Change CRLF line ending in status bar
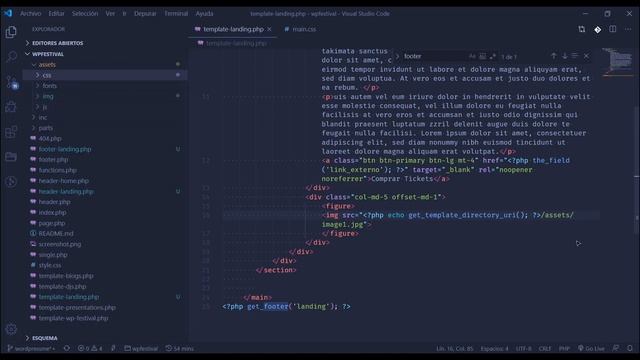Image resolution: width=640 pixels, height=360 pixels. click(544, 349)
